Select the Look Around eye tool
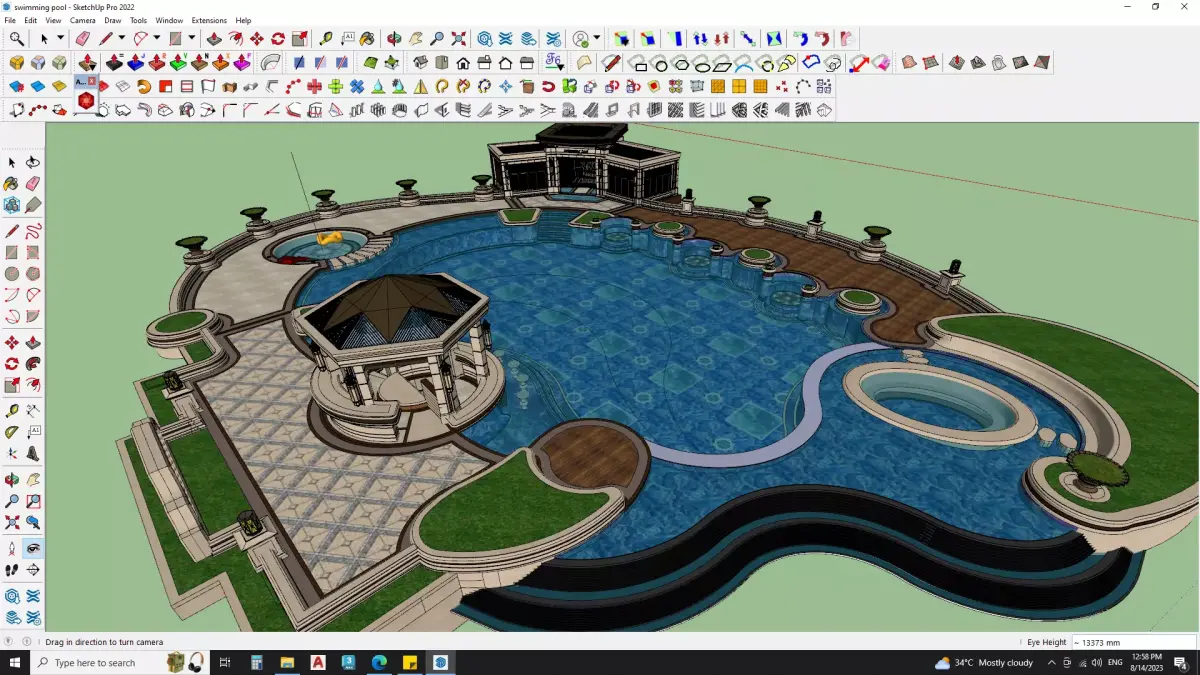 click(x=33, y=549)
